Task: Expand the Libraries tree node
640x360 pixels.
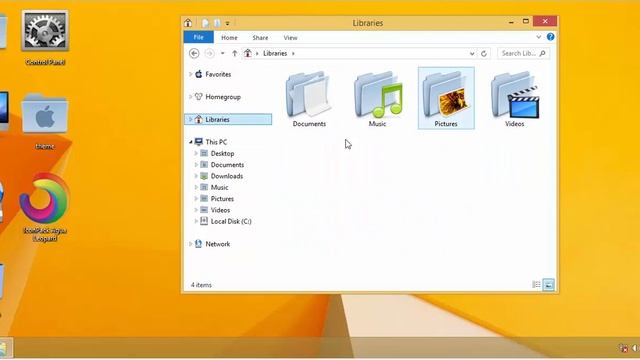Action: pyautogui.click(x=191, y=119)
